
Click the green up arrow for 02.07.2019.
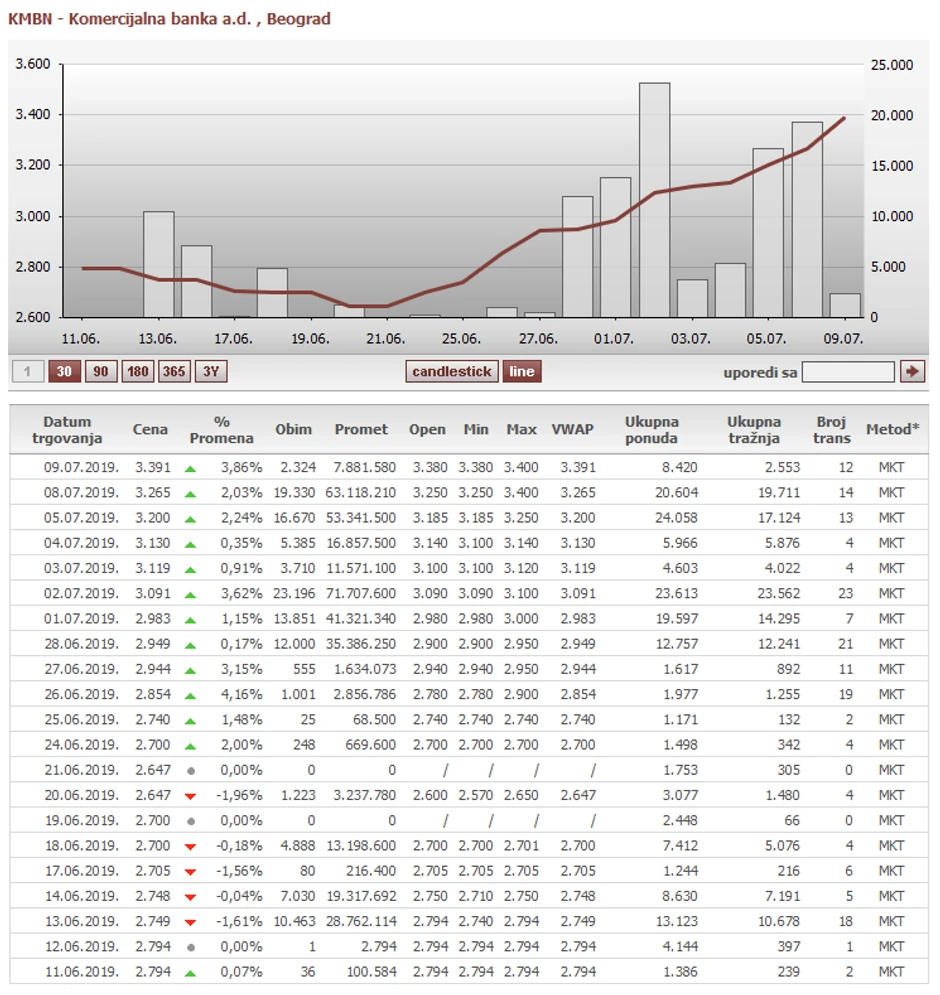click(x=190, y=596)
